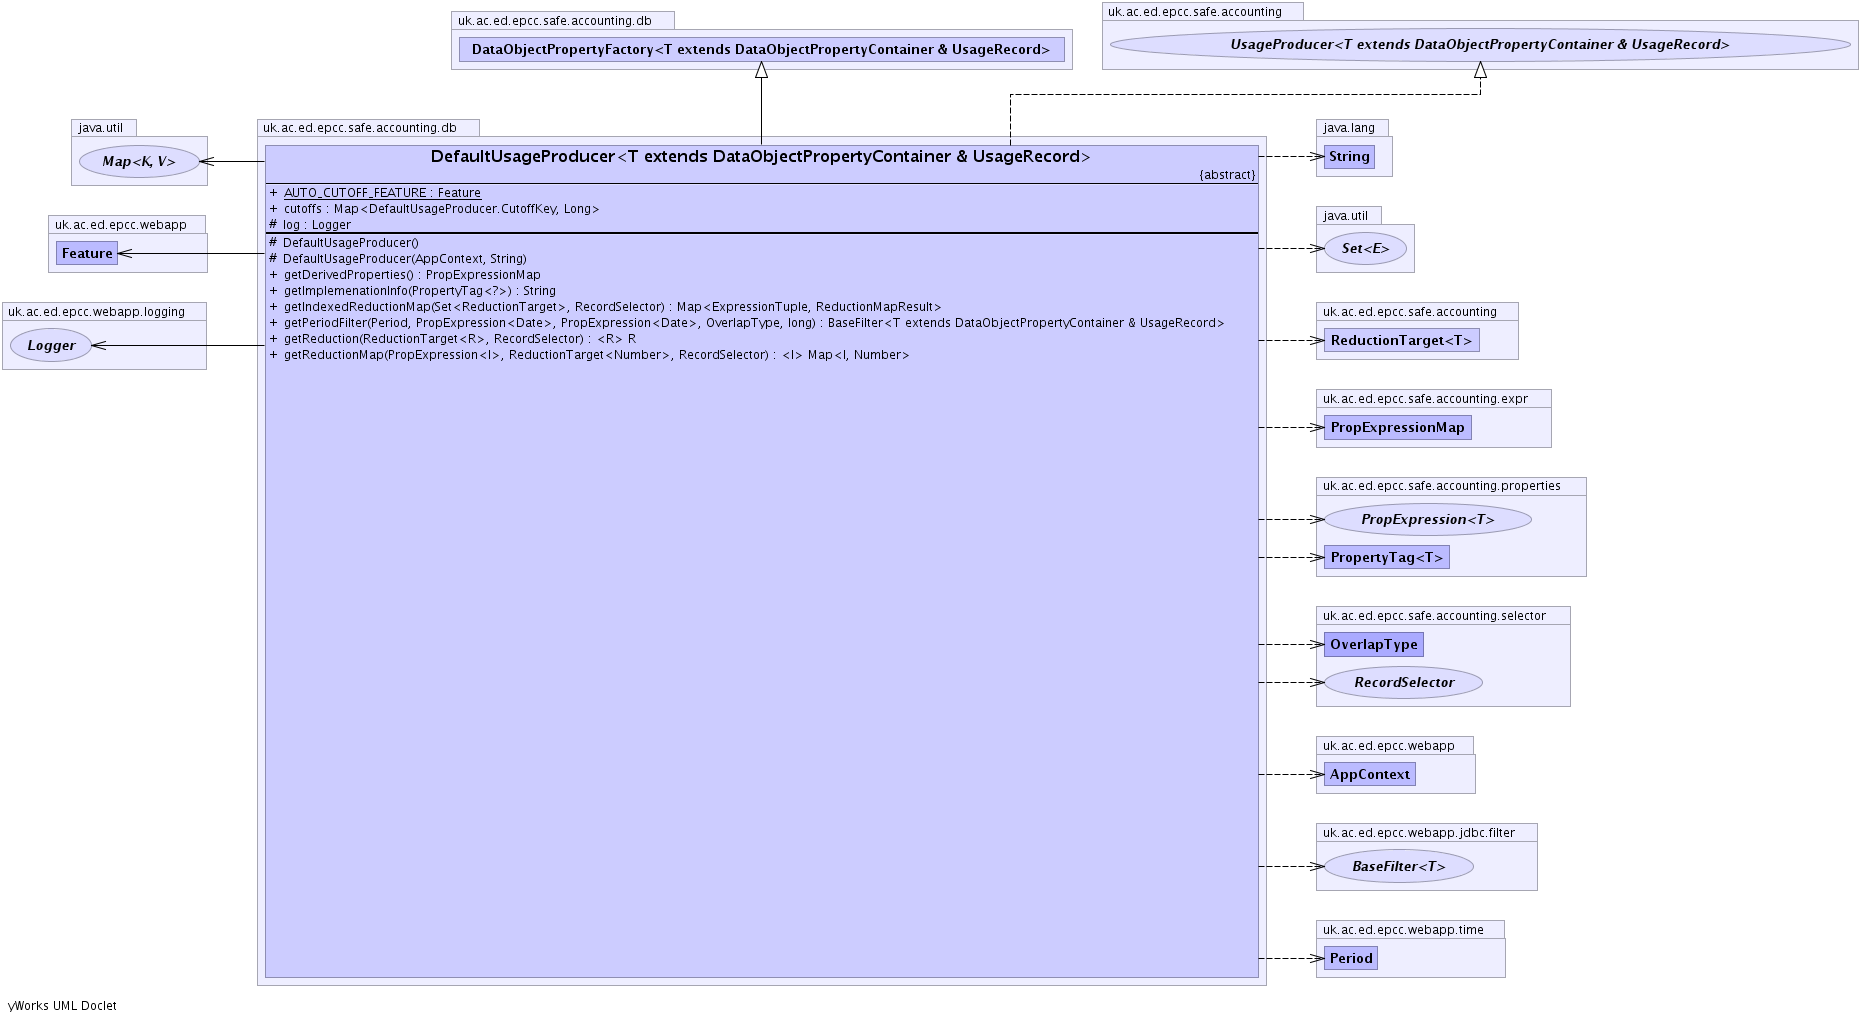Open the ReductionTarget<T> class box
This screenshot has height=1023, width=1861.
pos(1400,341)
